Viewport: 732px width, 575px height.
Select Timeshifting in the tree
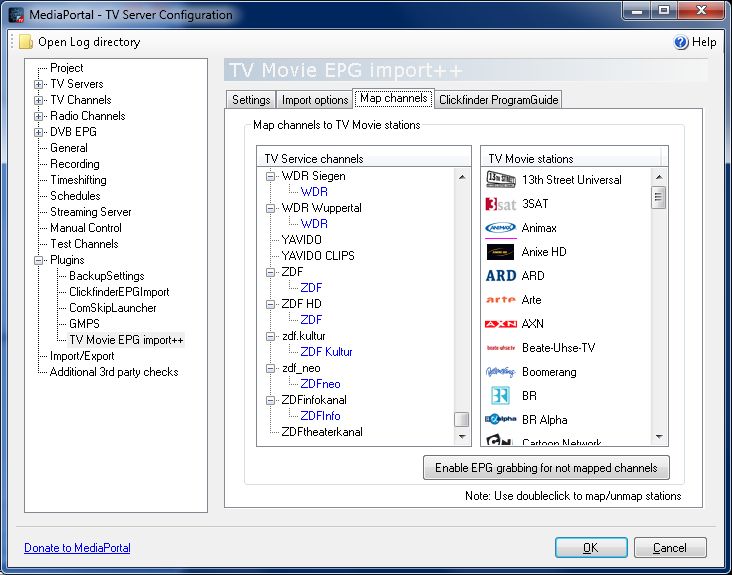pos(78,180)
